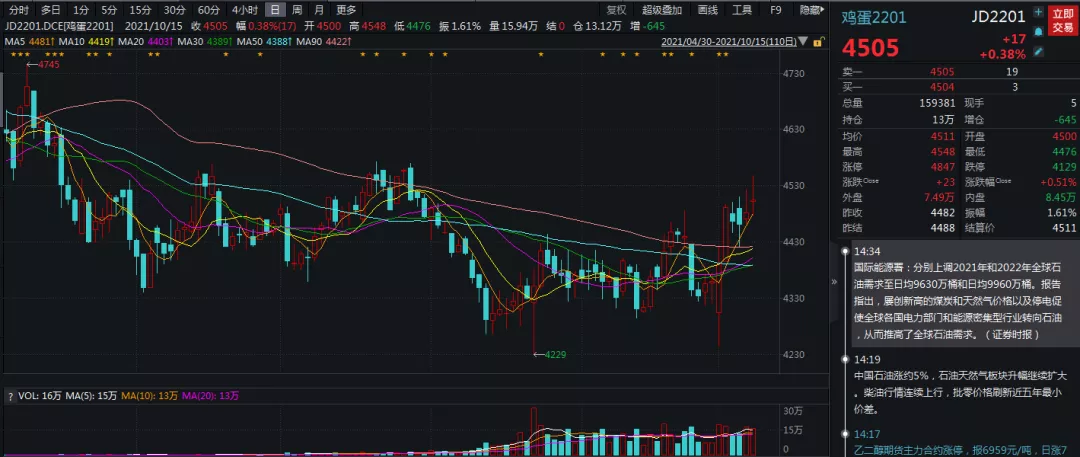Select the 15分 interval tab
Screen dimensions: 1080x457
140,9
